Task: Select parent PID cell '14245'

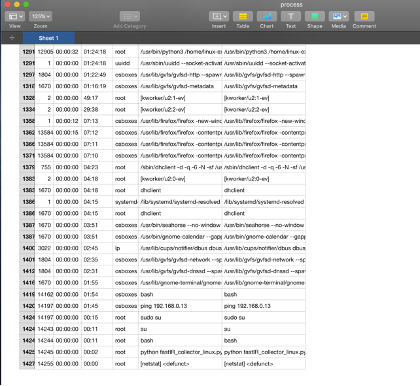Action: click(x=44, y=352)
